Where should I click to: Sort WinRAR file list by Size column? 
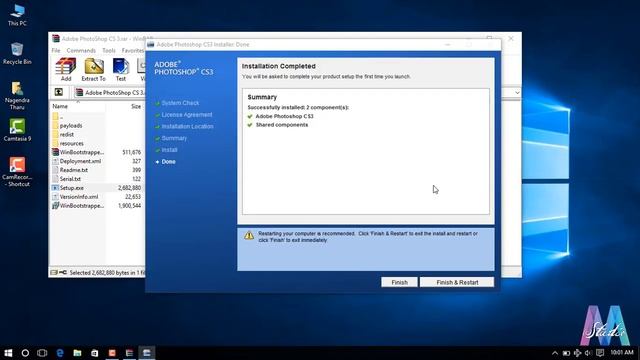tap(136, 106)
